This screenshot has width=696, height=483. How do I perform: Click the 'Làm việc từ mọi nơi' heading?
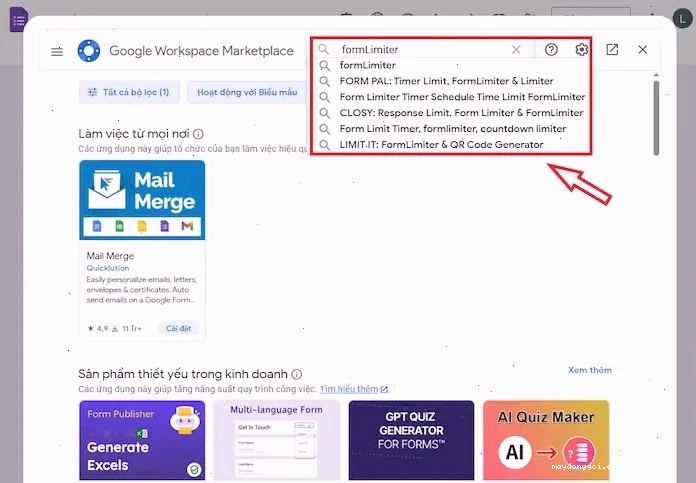(x=134, y=134)
